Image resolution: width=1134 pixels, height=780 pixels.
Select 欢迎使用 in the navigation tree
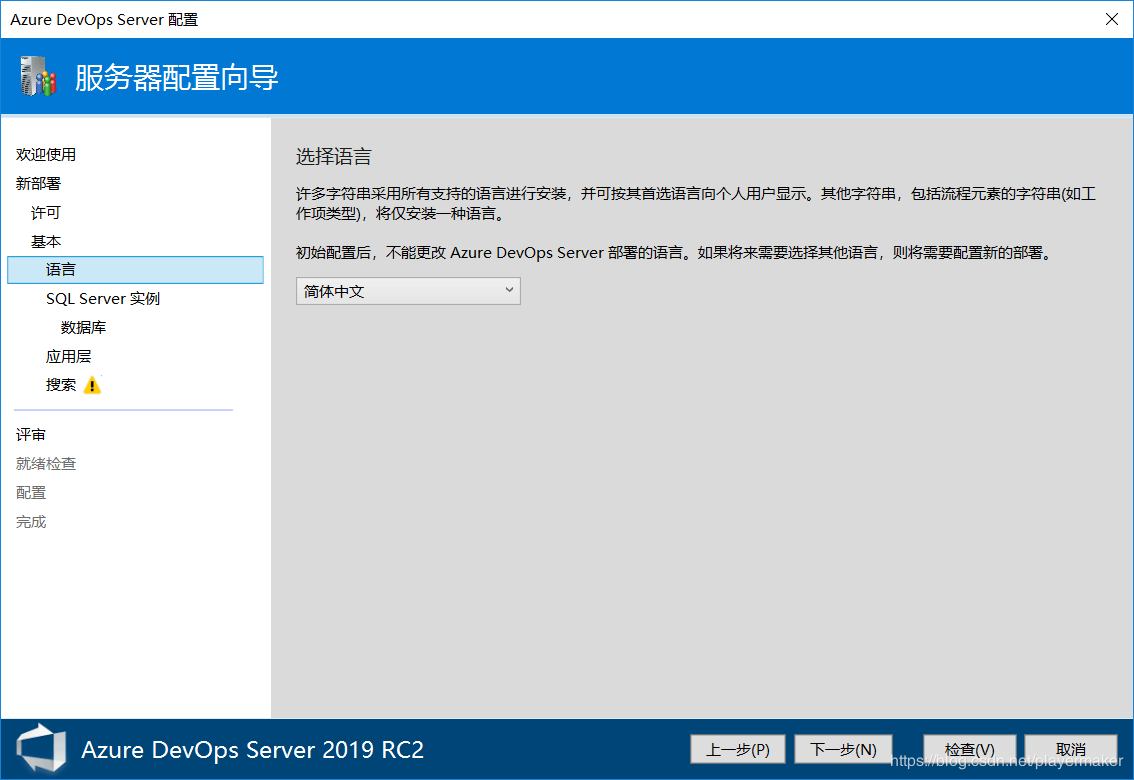(x=46, y=155)
